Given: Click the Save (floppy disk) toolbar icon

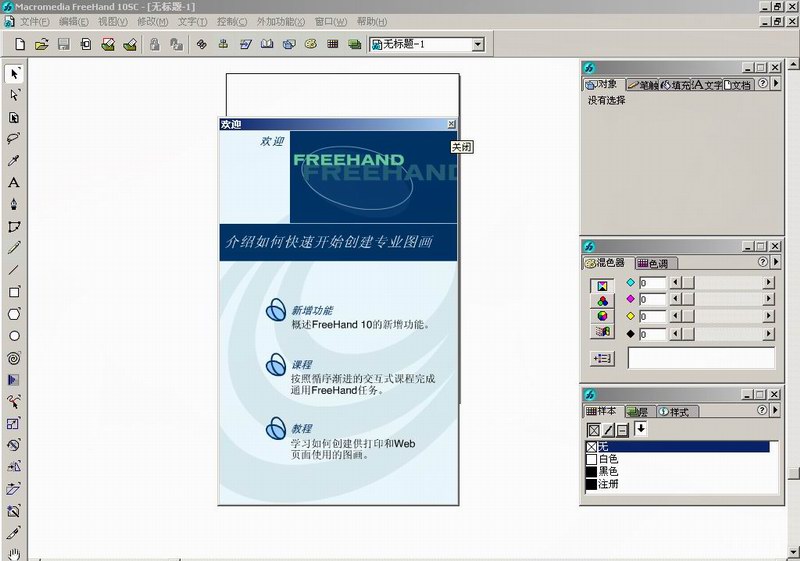Looking at the screenshot, I should pyautogui.click(x=64, y=44).
